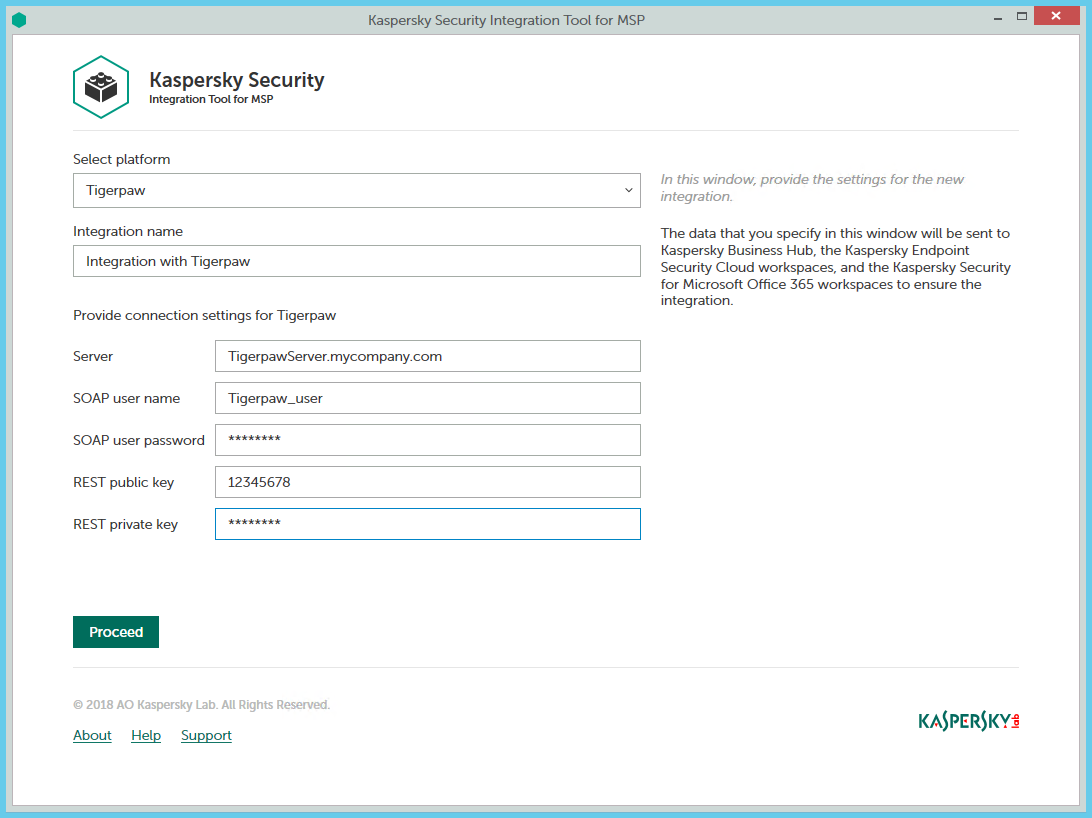
Task: Click the copyright notice text
Action: click(x=201, y=705)
